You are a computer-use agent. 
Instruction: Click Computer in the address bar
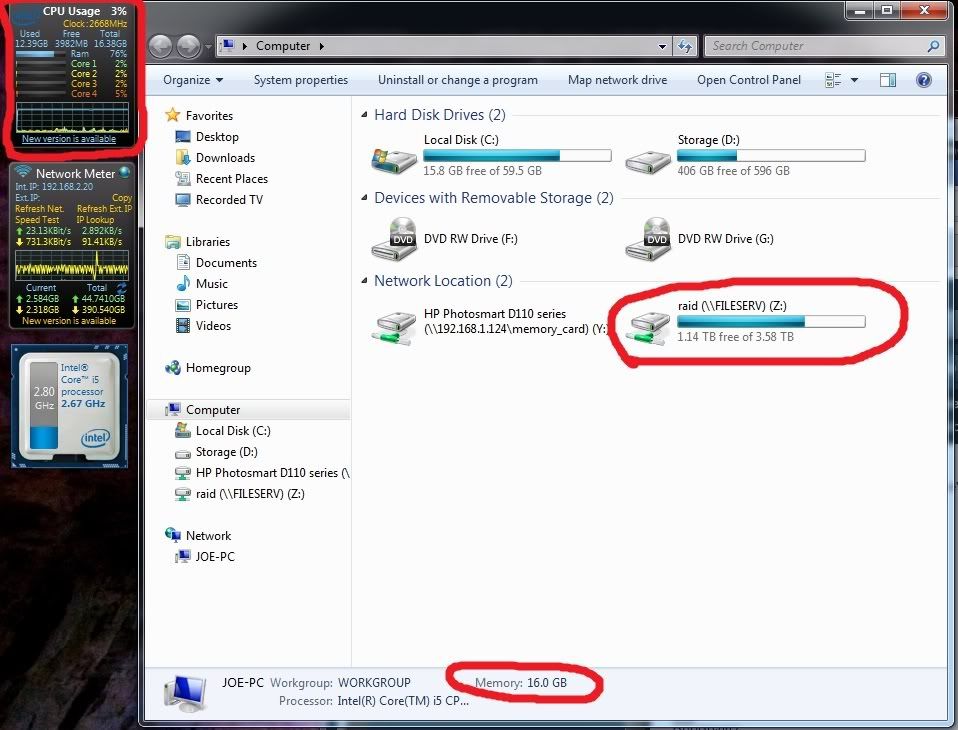coord(283,46)
